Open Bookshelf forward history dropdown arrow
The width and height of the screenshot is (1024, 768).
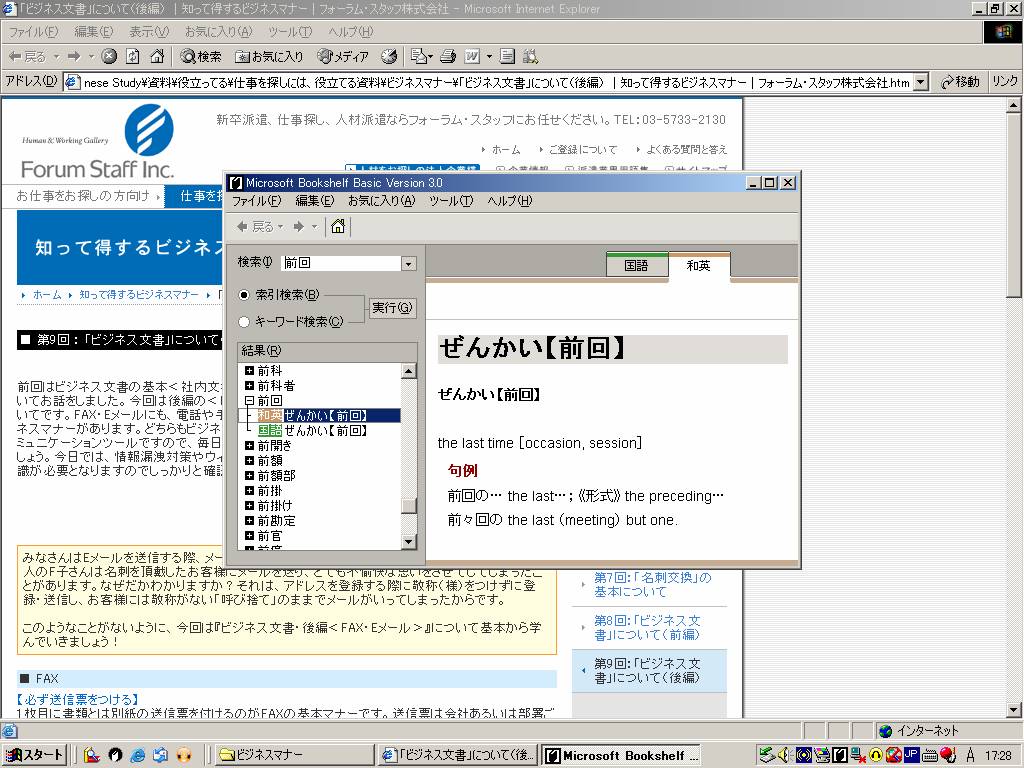pos(314,227)
